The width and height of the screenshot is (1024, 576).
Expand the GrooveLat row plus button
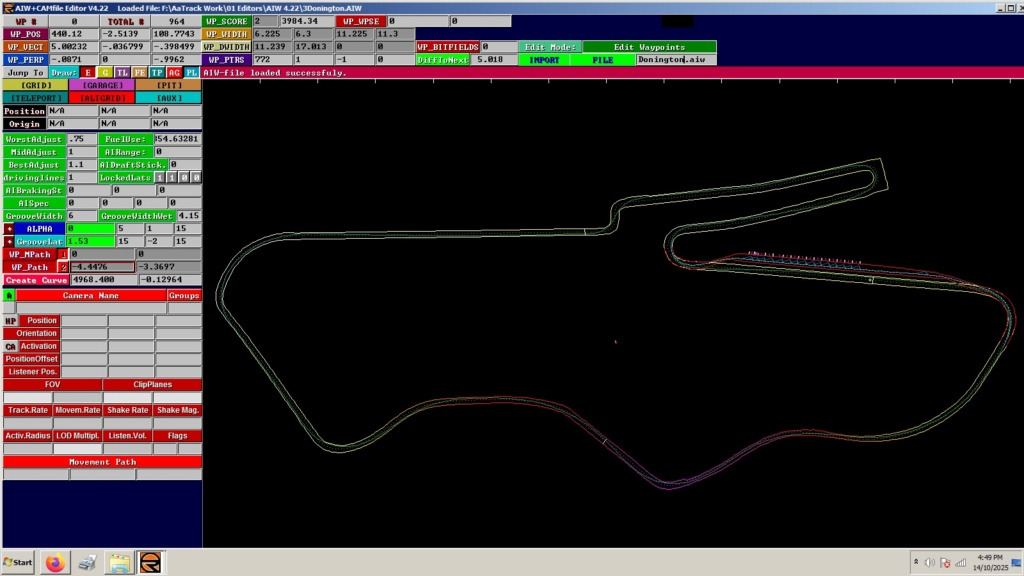(9, 242)
